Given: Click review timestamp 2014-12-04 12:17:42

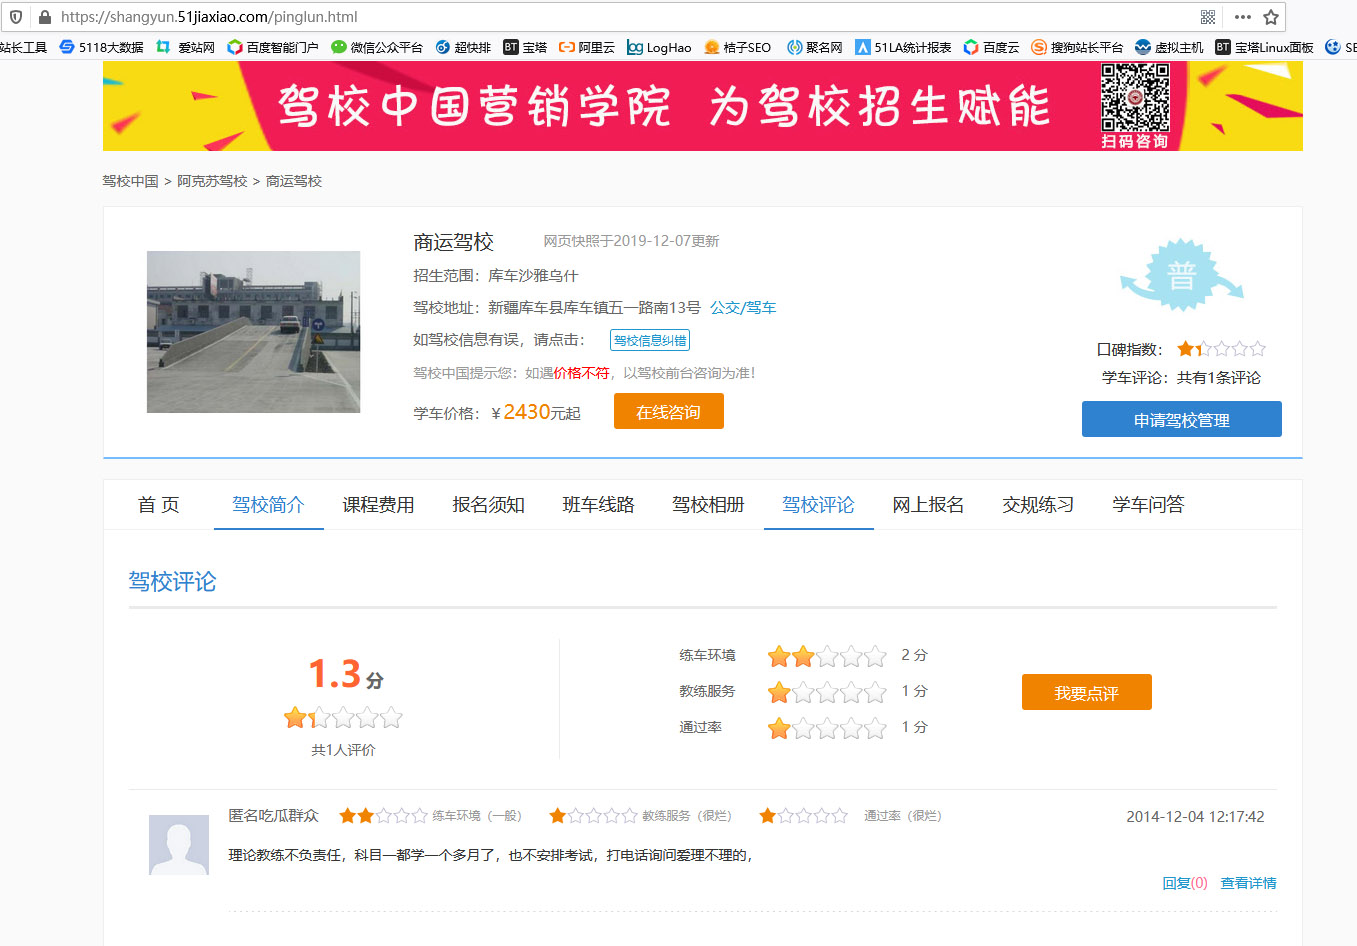Looking at the screenshot, I should (1195, 817).
